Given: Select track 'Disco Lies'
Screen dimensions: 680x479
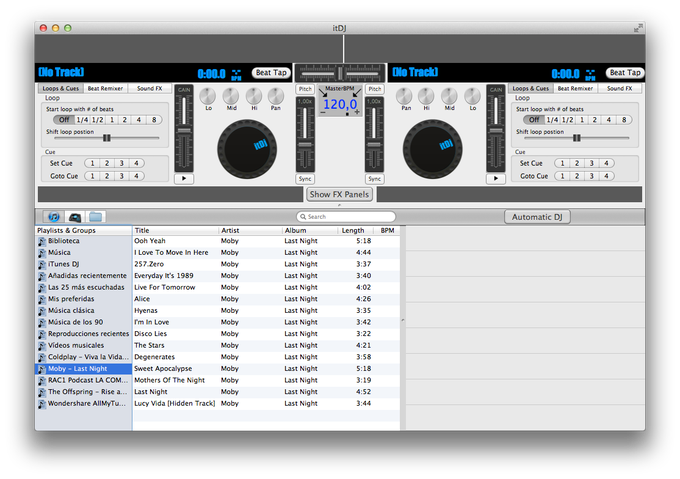Looking at the screenshot, I should tap(266, 334).
